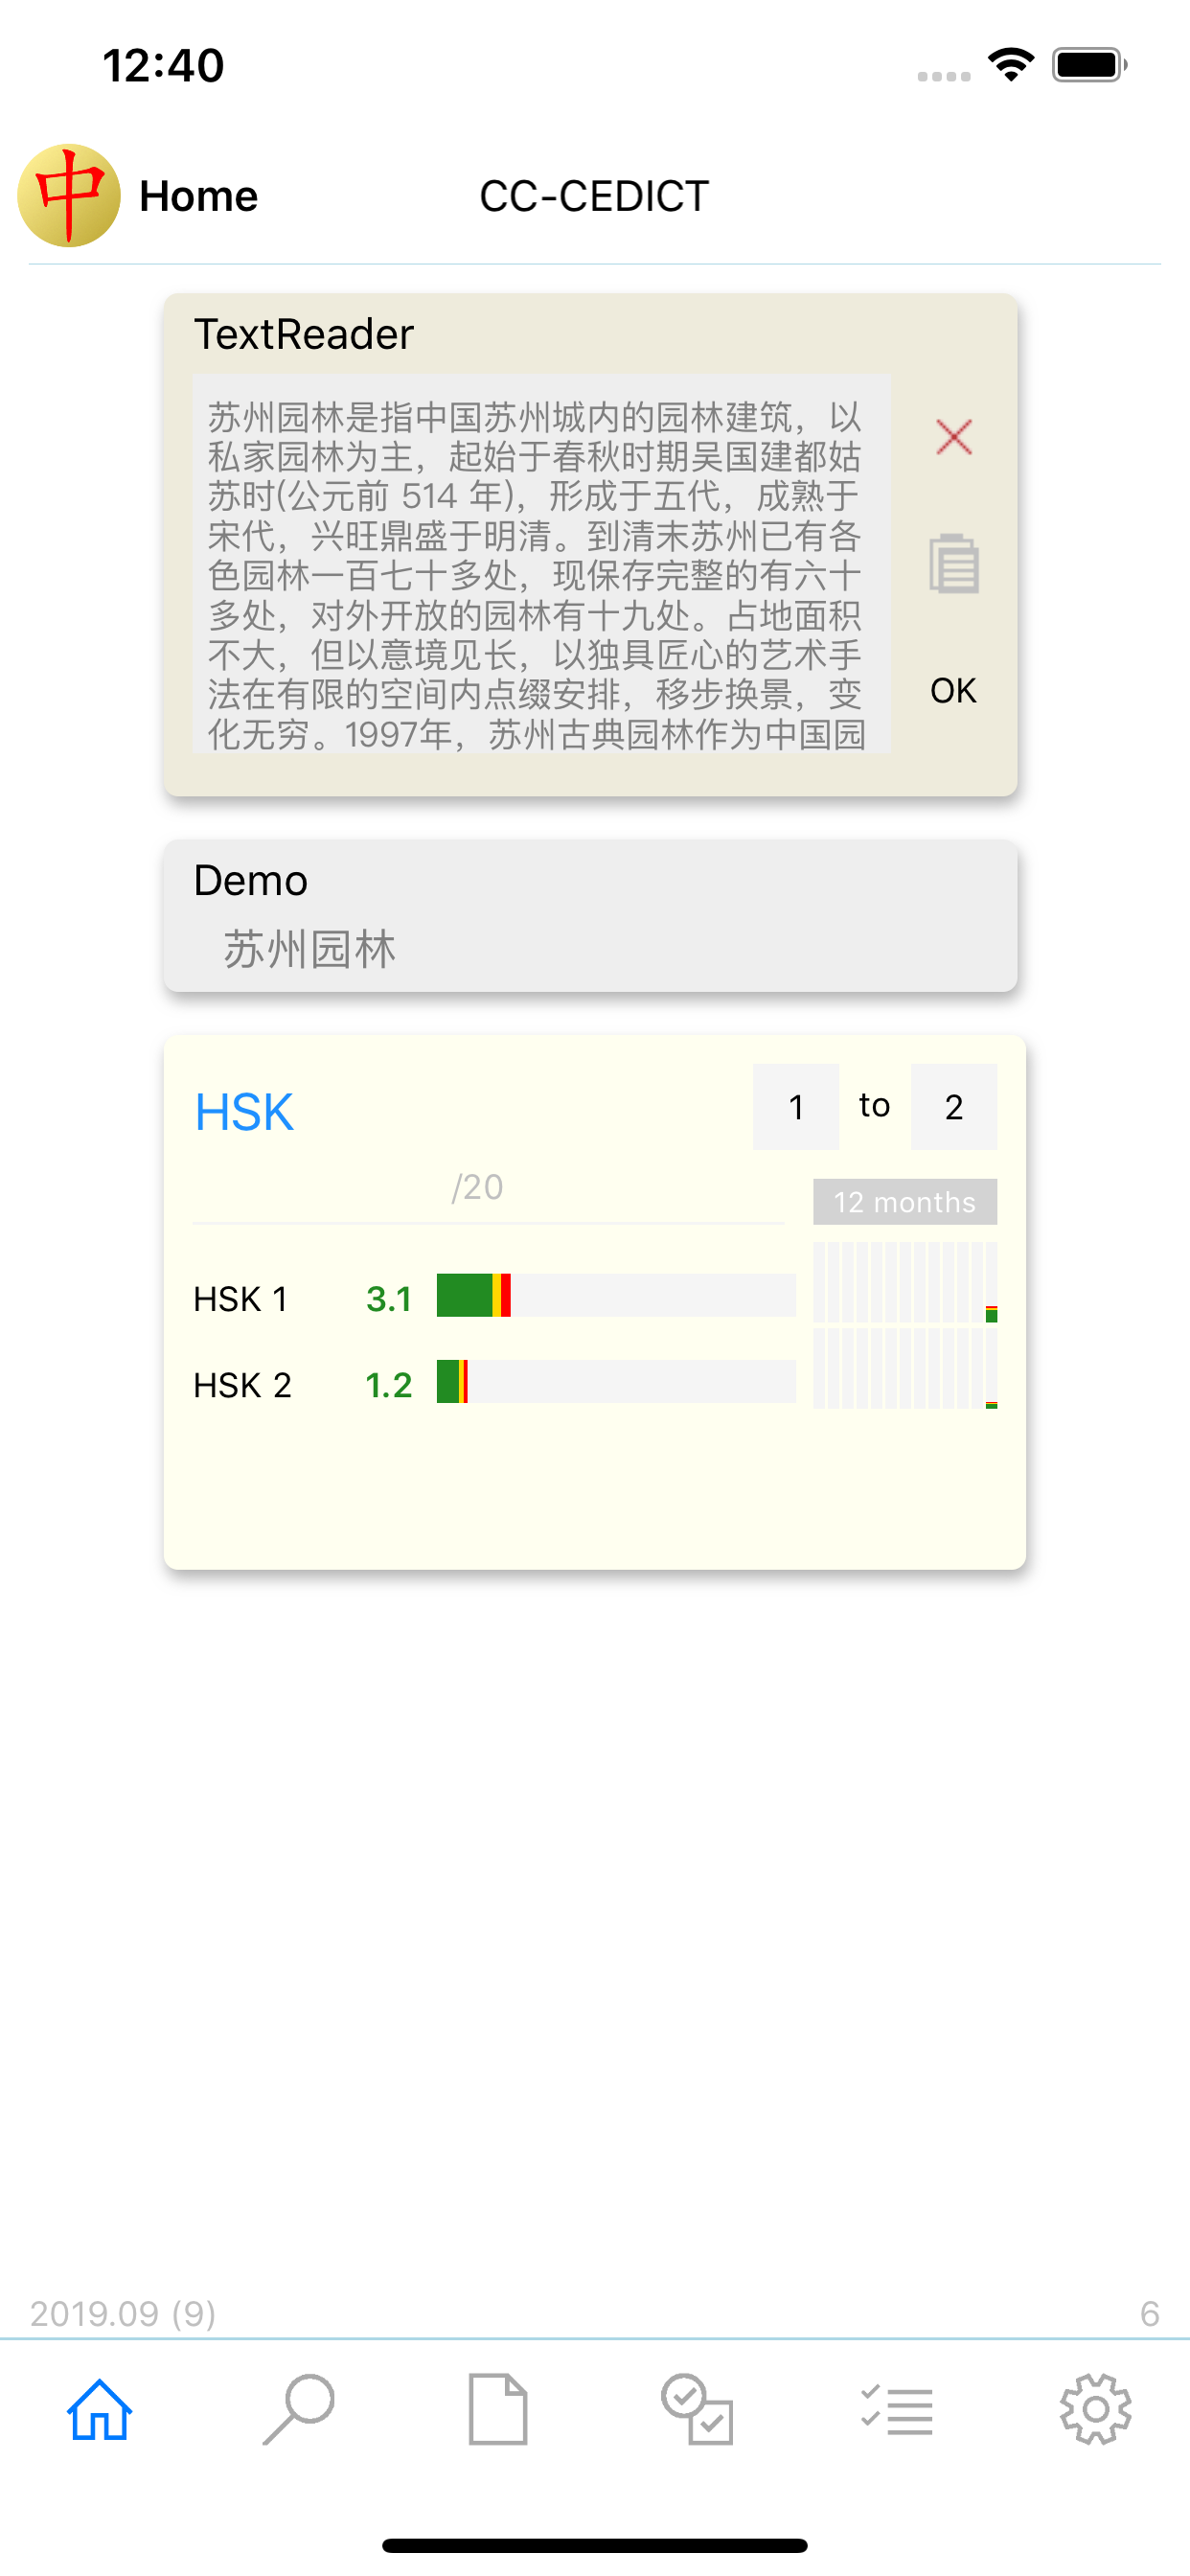
Task: Open the document page tab
Action: point(498,2410)
